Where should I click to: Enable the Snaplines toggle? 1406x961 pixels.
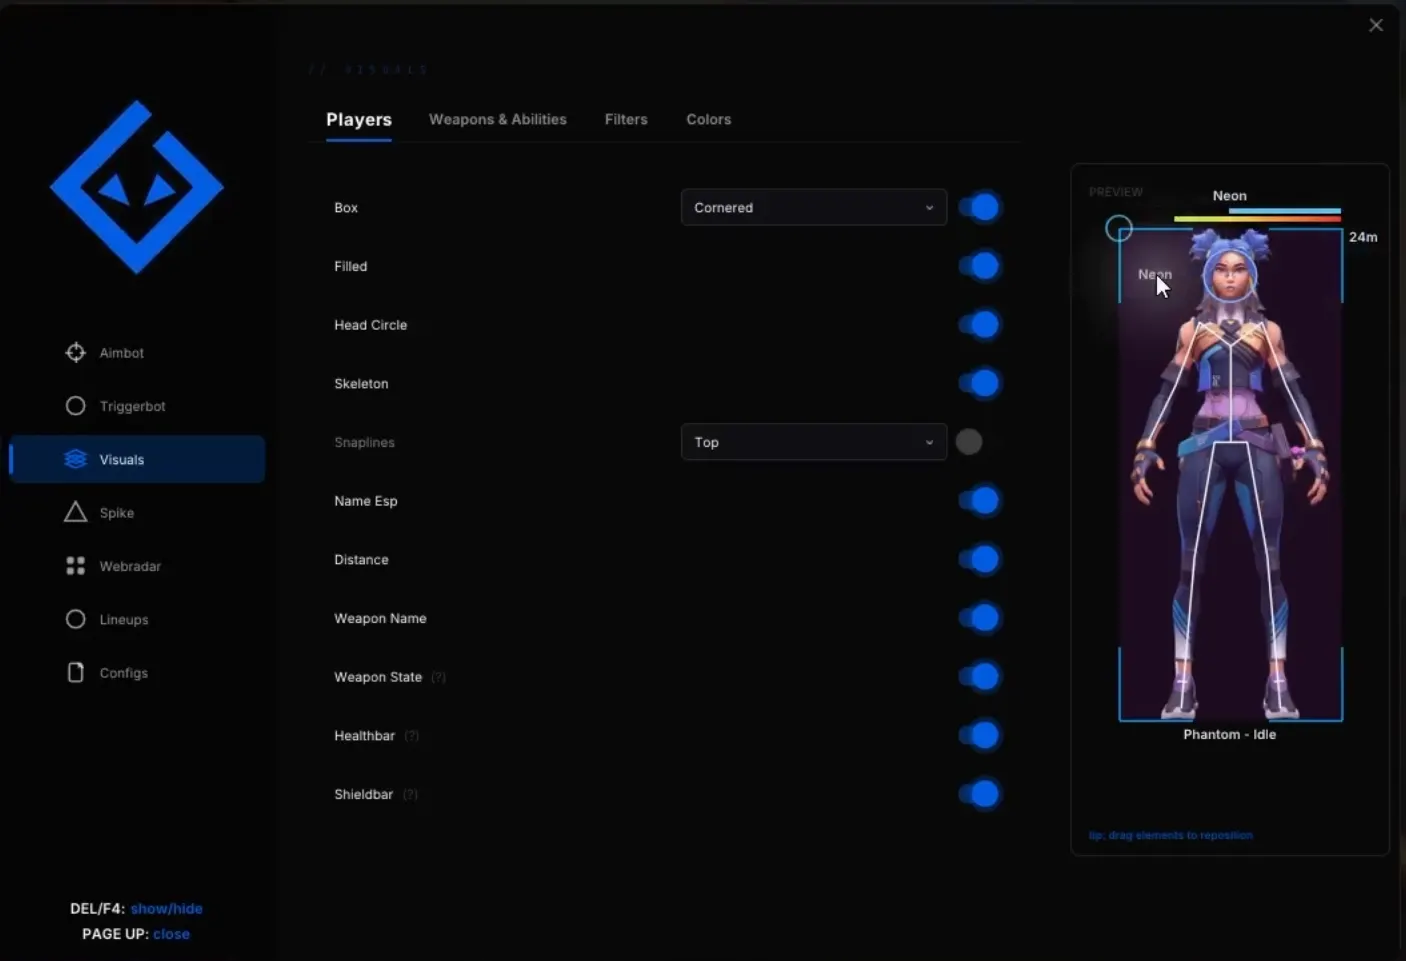pos(970,442)
